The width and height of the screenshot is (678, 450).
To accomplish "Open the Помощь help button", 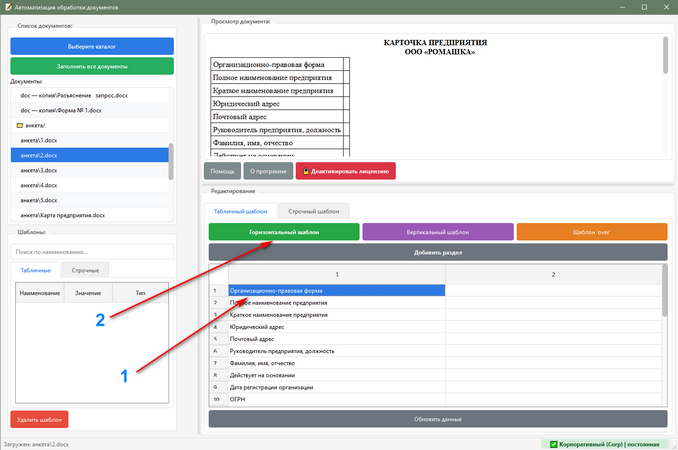I will pyautogui.click(x=222, y=171).
